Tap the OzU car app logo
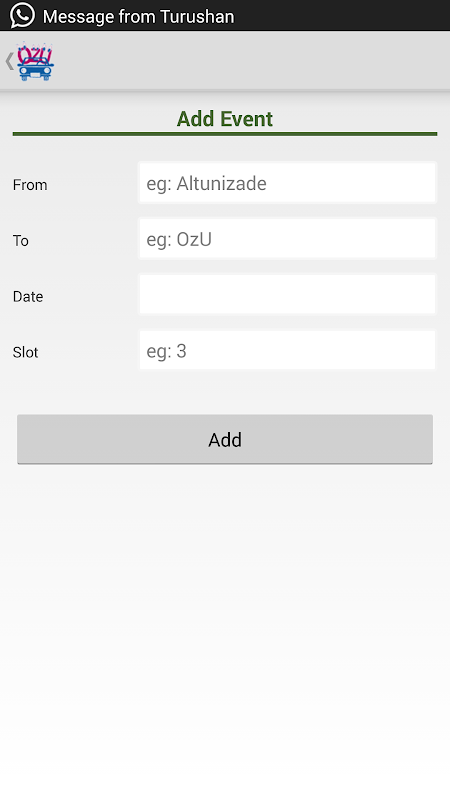Image resolution: width=450 pixels, height=800 pixels. coord(35,62)
